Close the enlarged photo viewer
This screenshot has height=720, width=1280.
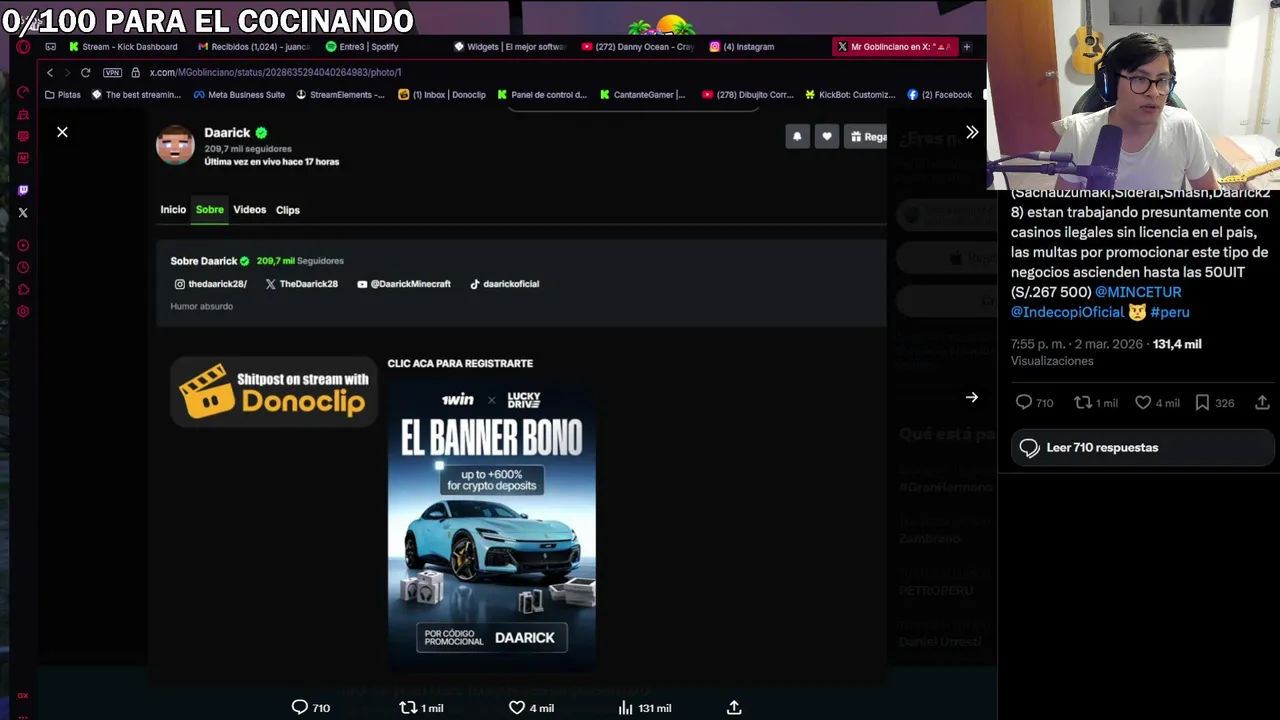point(62,132)
